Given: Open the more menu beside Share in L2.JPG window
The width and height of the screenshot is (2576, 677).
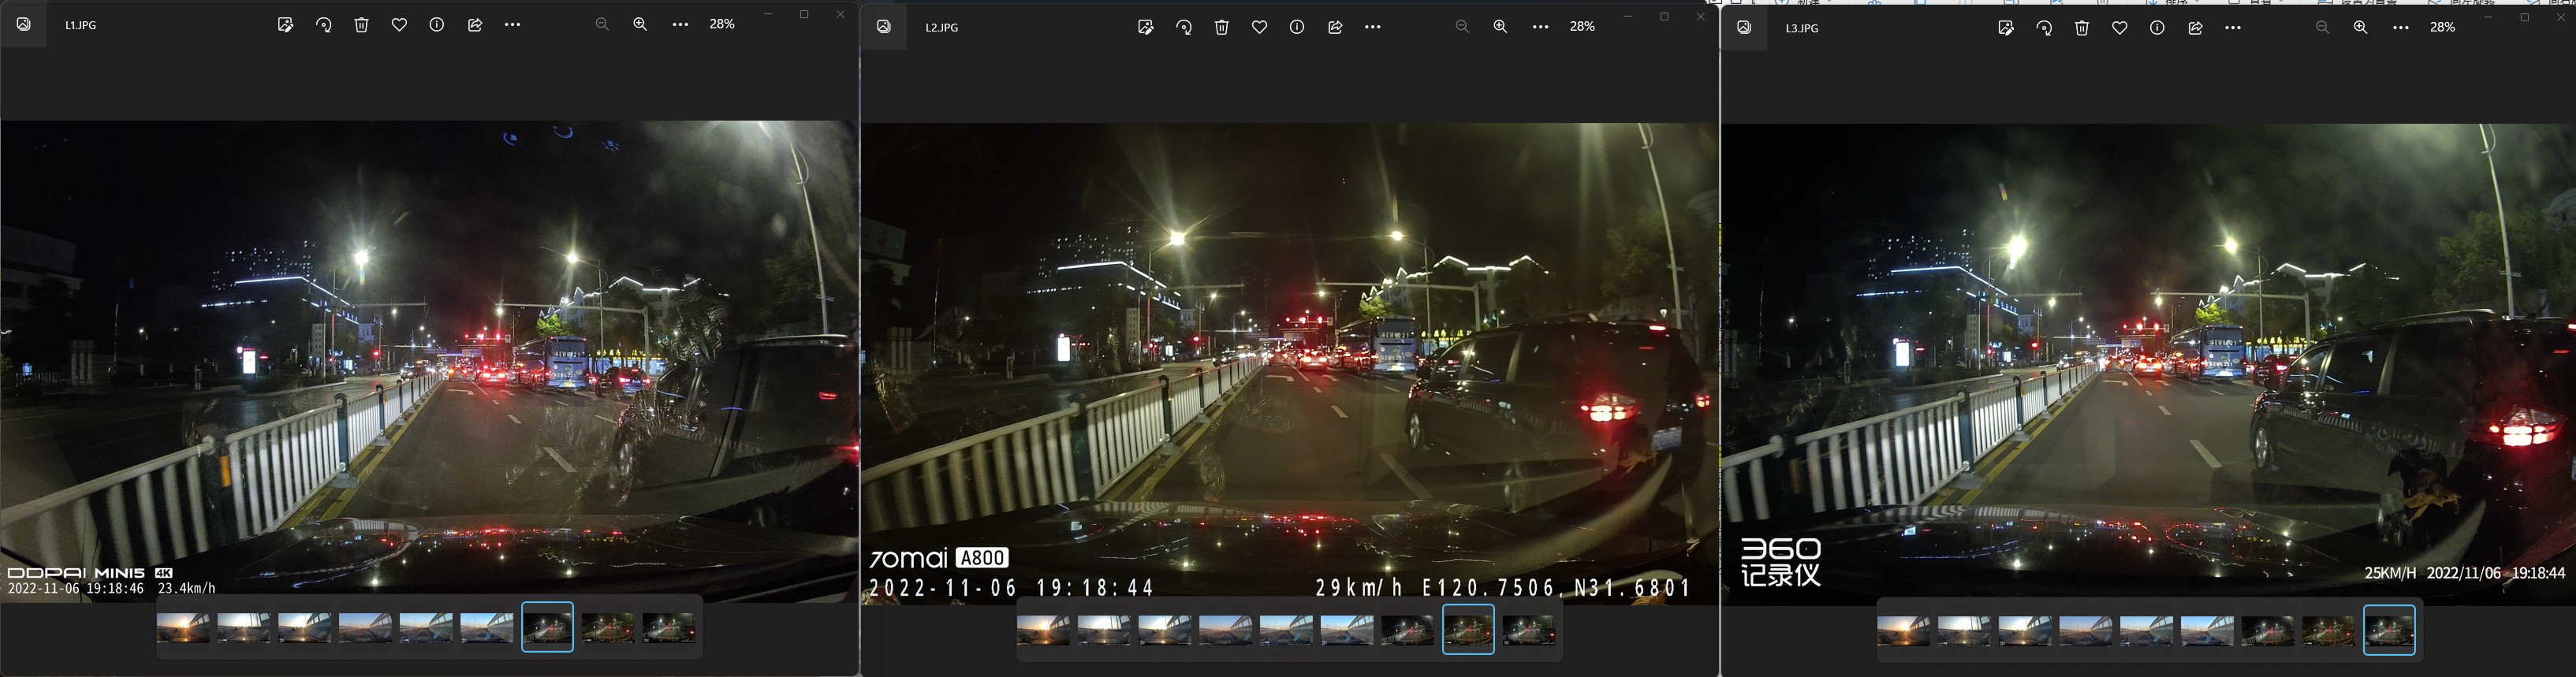Looking at the screenshot, I should (x=1373, y=27).
